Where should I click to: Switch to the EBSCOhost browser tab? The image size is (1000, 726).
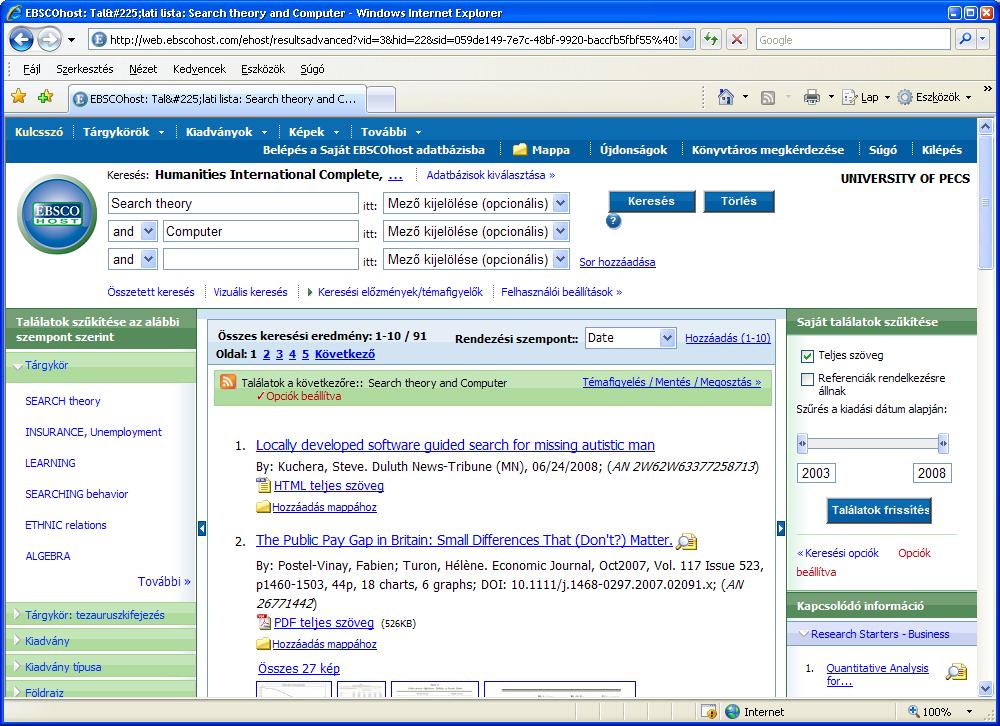tap(217, 99)
